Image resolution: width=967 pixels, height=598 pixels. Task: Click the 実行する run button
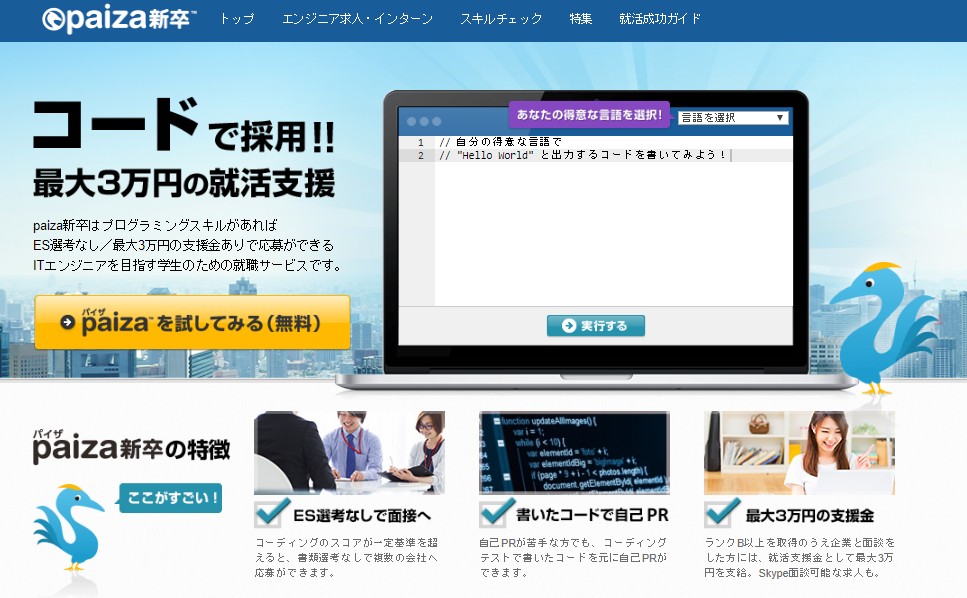click(596, 326)
